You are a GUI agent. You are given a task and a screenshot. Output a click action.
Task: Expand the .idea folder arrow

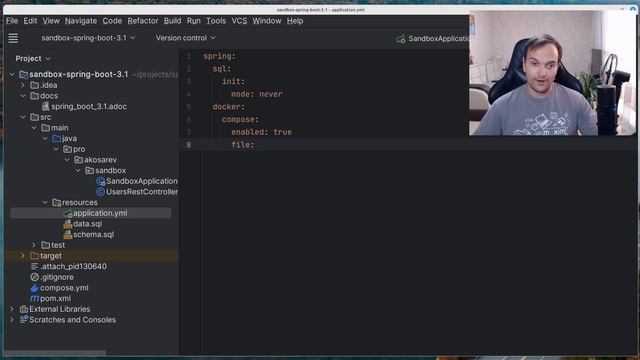point(23,85)
